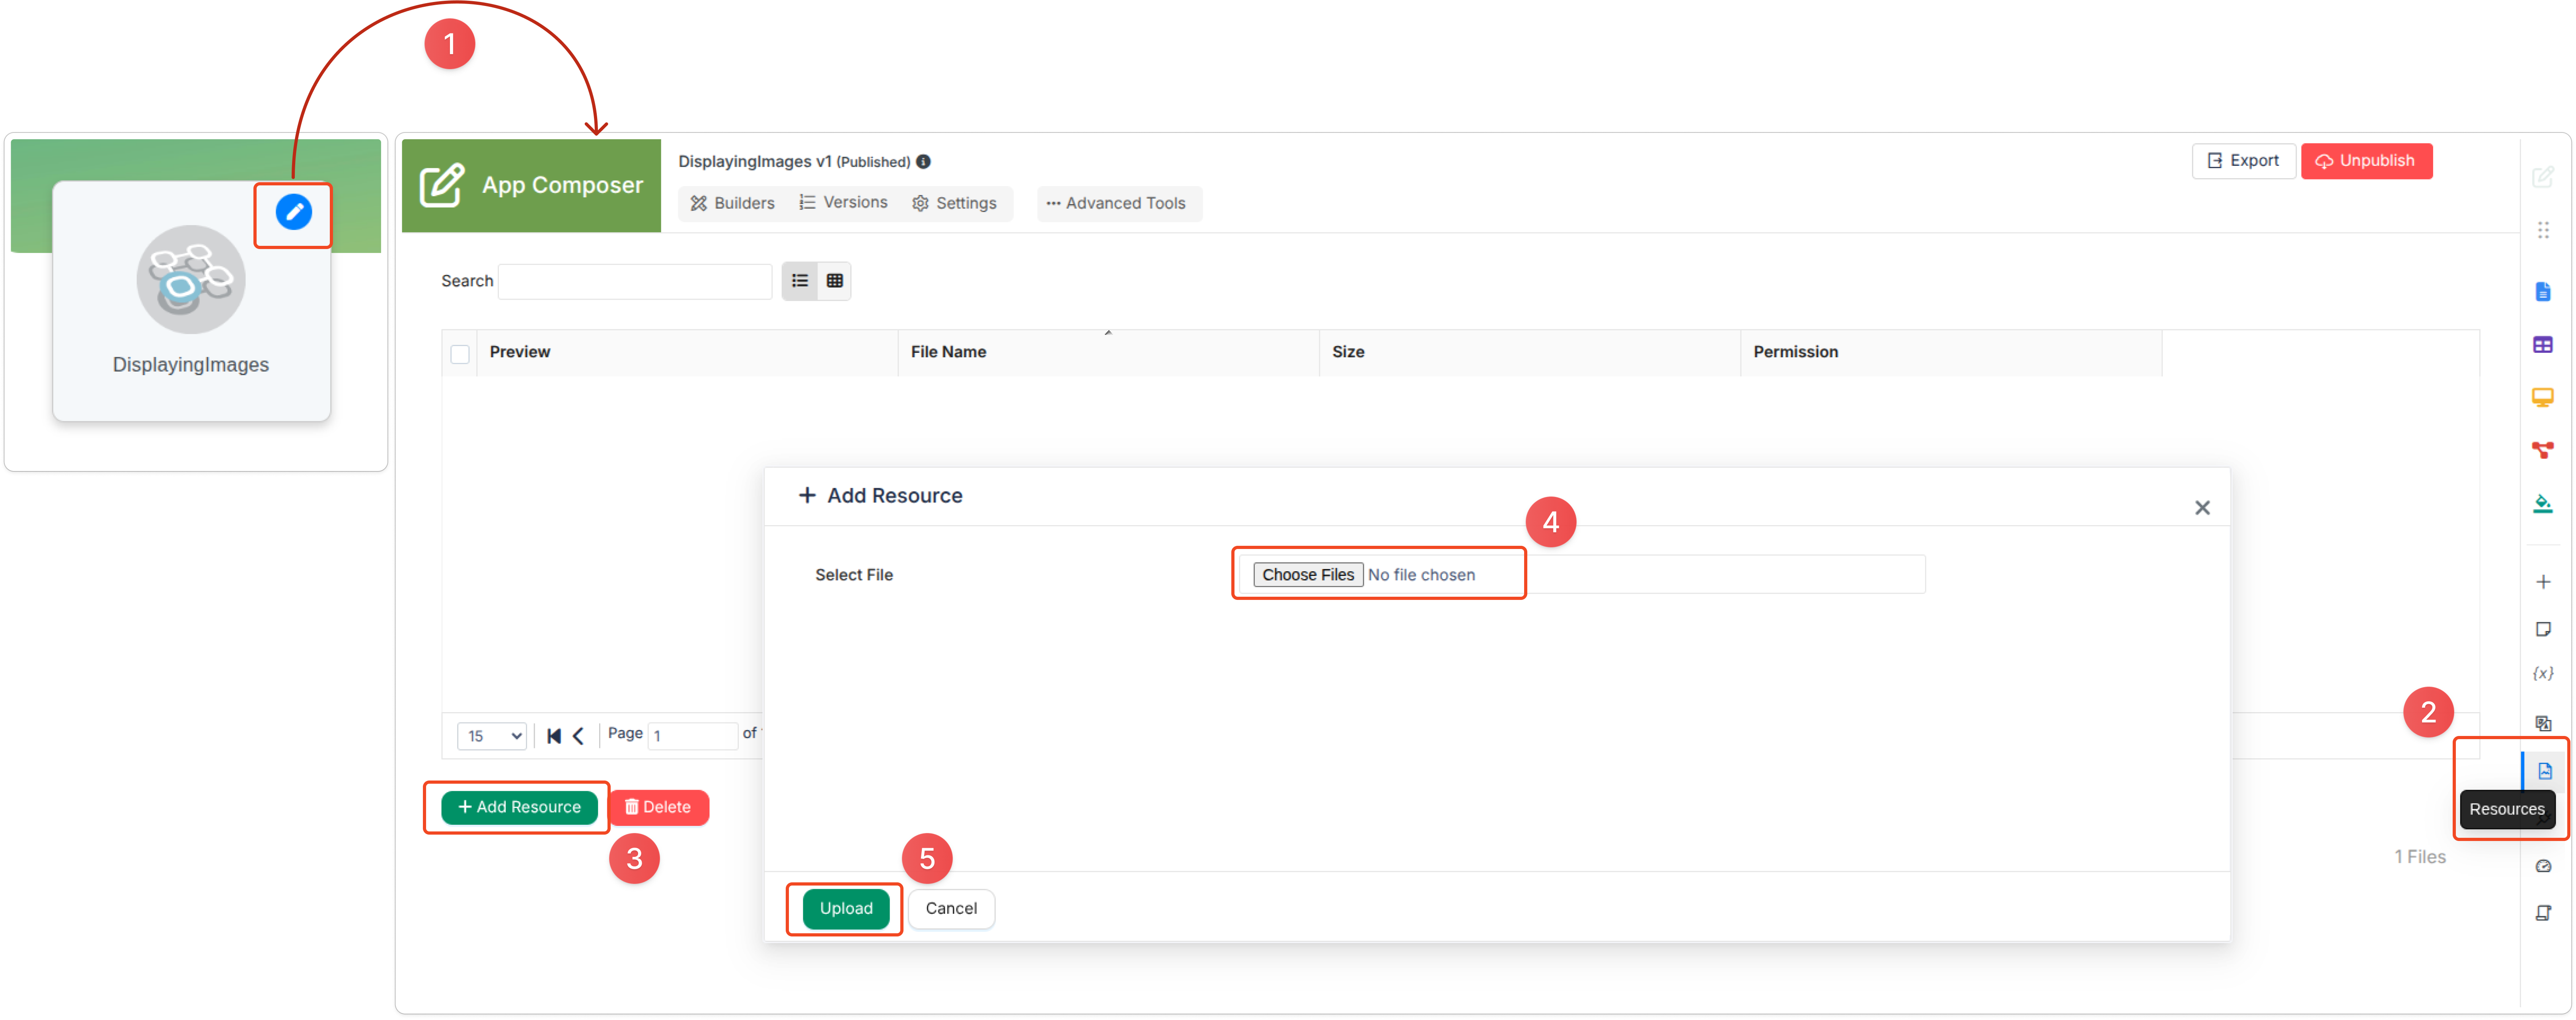Screen dimensions: 2576x1020
Task: Open the page size dropdown showing 15
Action: 492,736
